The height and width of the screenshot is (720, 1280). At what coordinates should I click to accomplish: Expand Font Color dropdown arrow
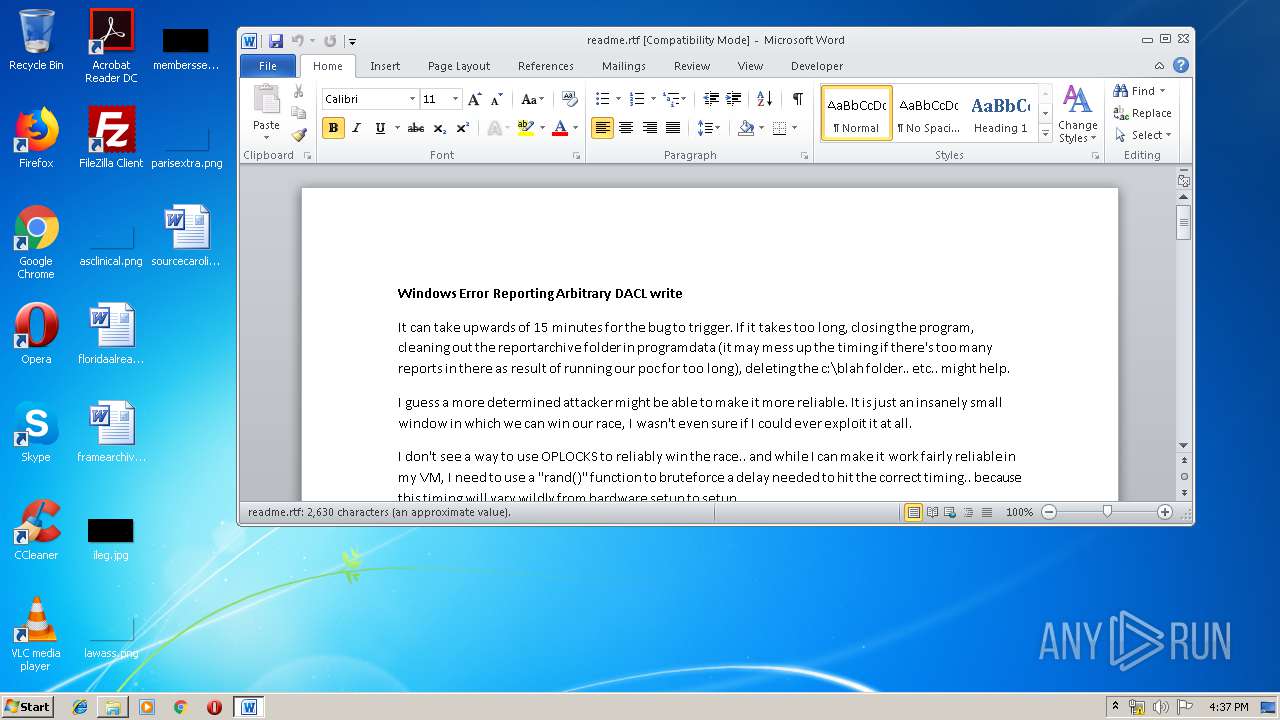[575, 128]
